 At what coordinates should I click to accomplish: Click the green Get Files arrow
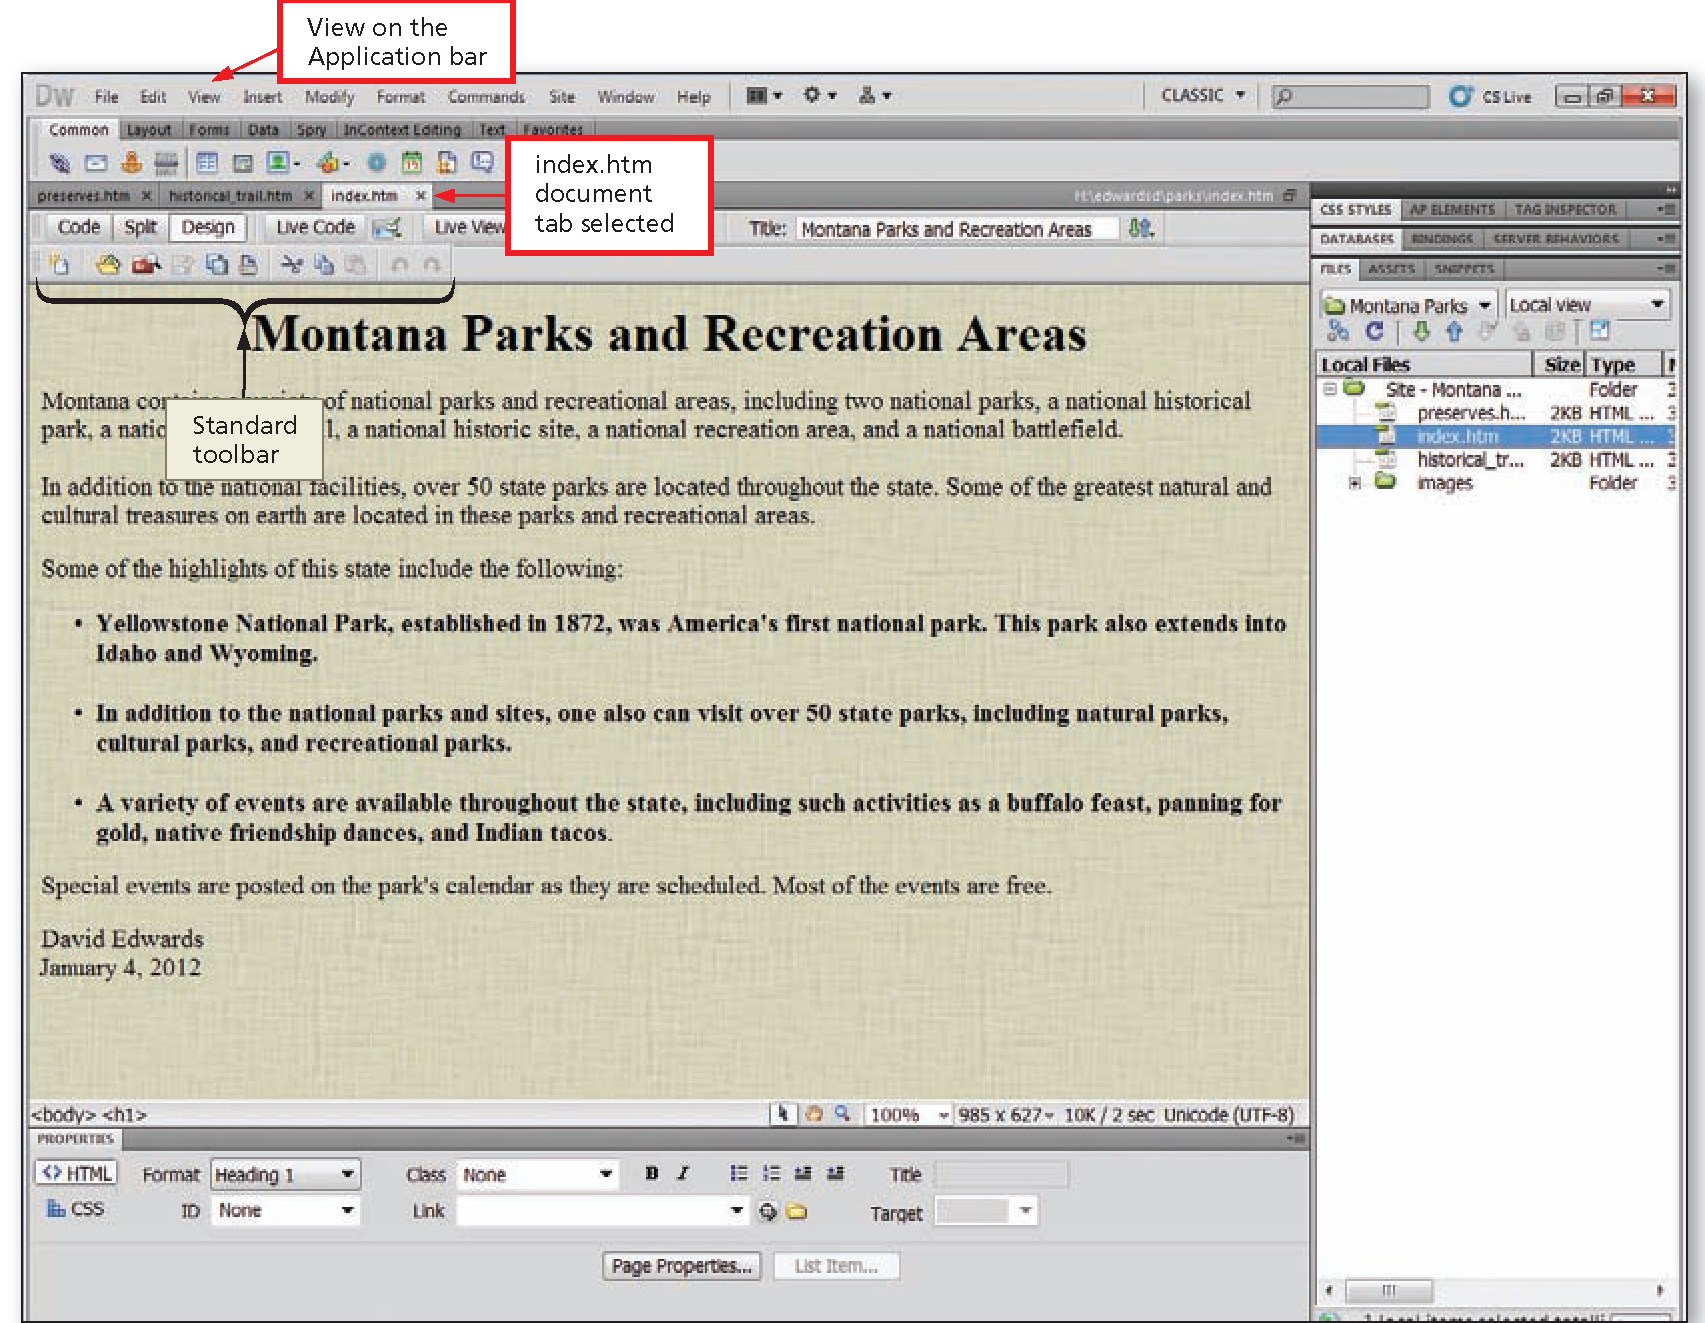1422,332
